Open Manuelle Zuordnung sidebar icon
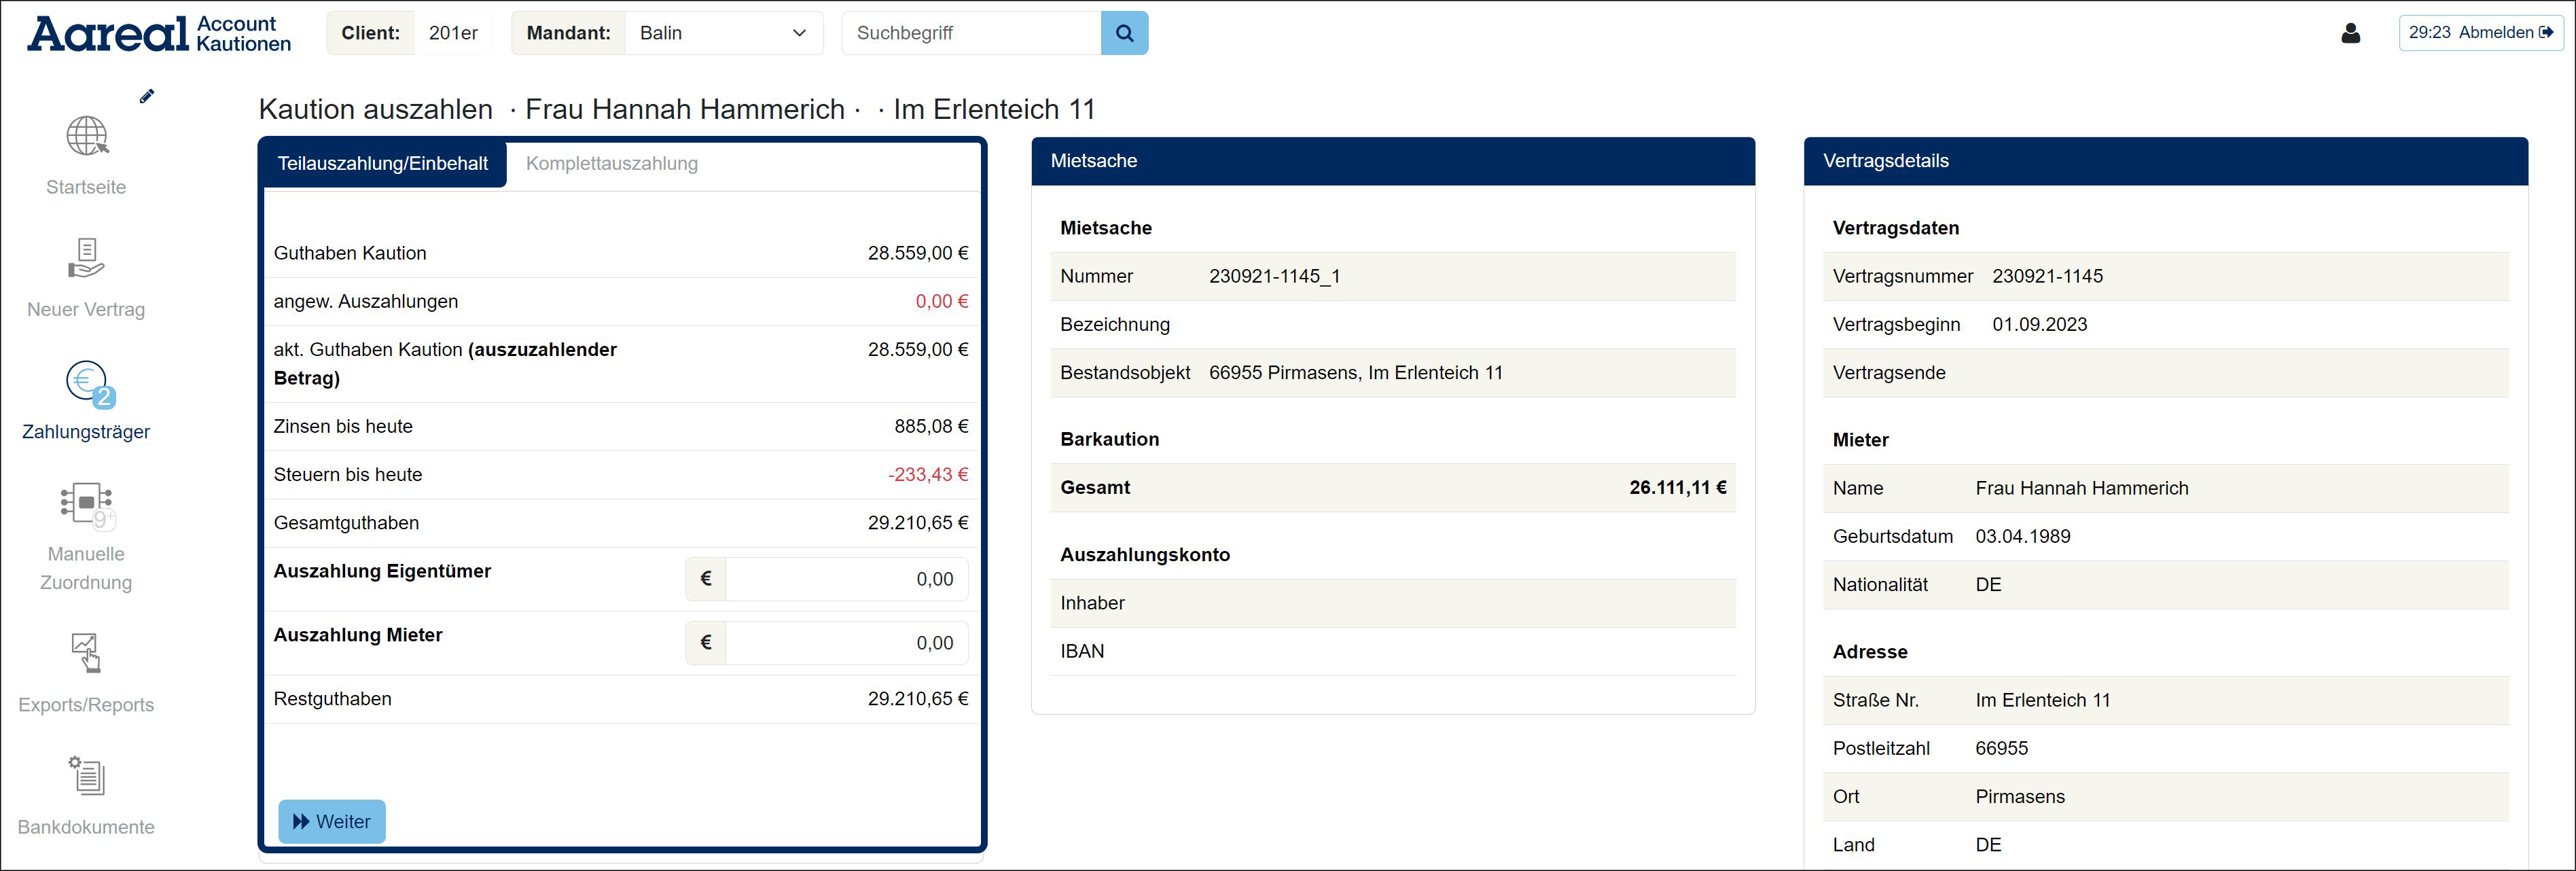Image resolution: width=2576 pixels, height=871 pixels. click(87, 503)
